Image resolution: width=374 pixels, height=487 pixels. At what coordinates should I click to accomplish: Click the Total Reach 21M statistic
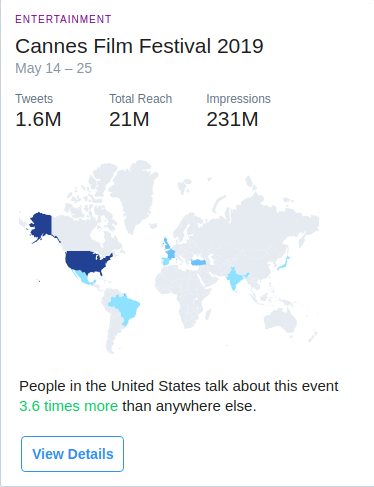click(141, 111)
